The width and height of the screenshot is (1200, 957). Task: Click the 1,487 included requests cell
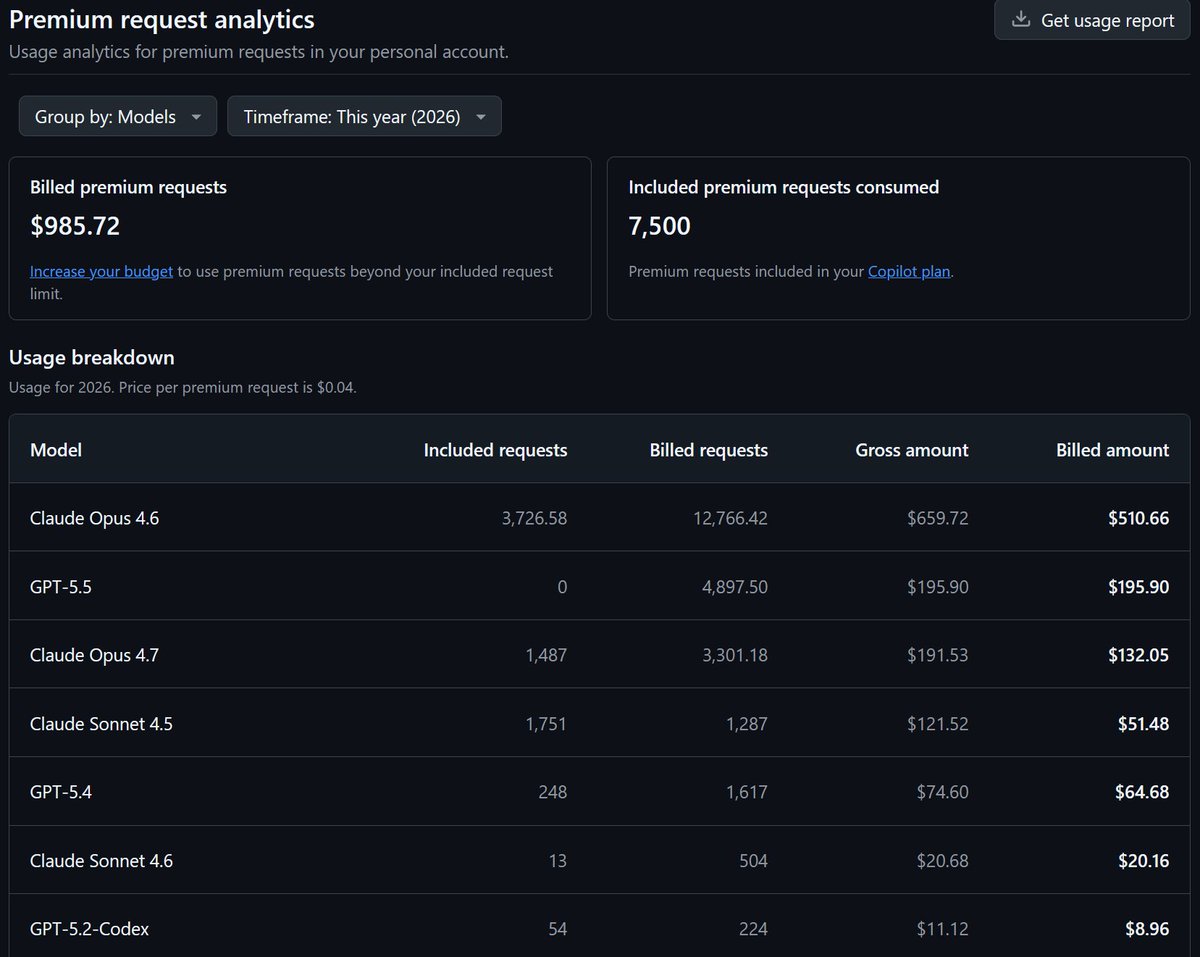pyautogui.click(x=546, y=655)
